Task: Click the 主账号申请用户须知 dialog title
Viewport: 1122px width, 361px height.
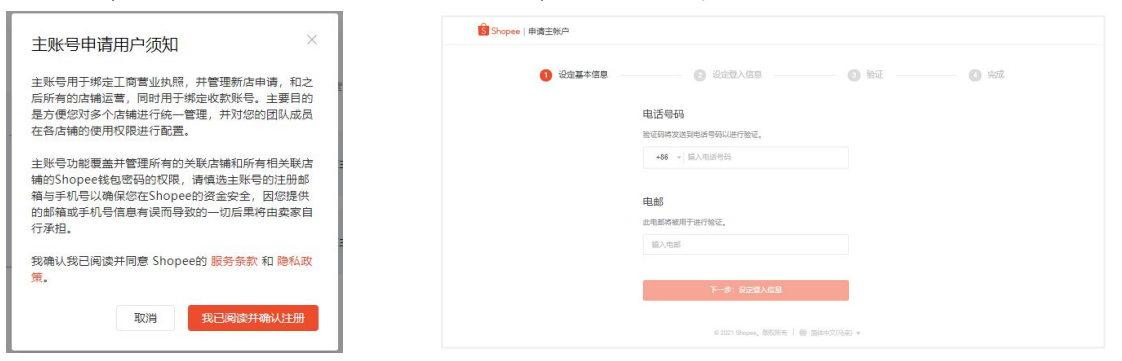Action: (105, 45)
